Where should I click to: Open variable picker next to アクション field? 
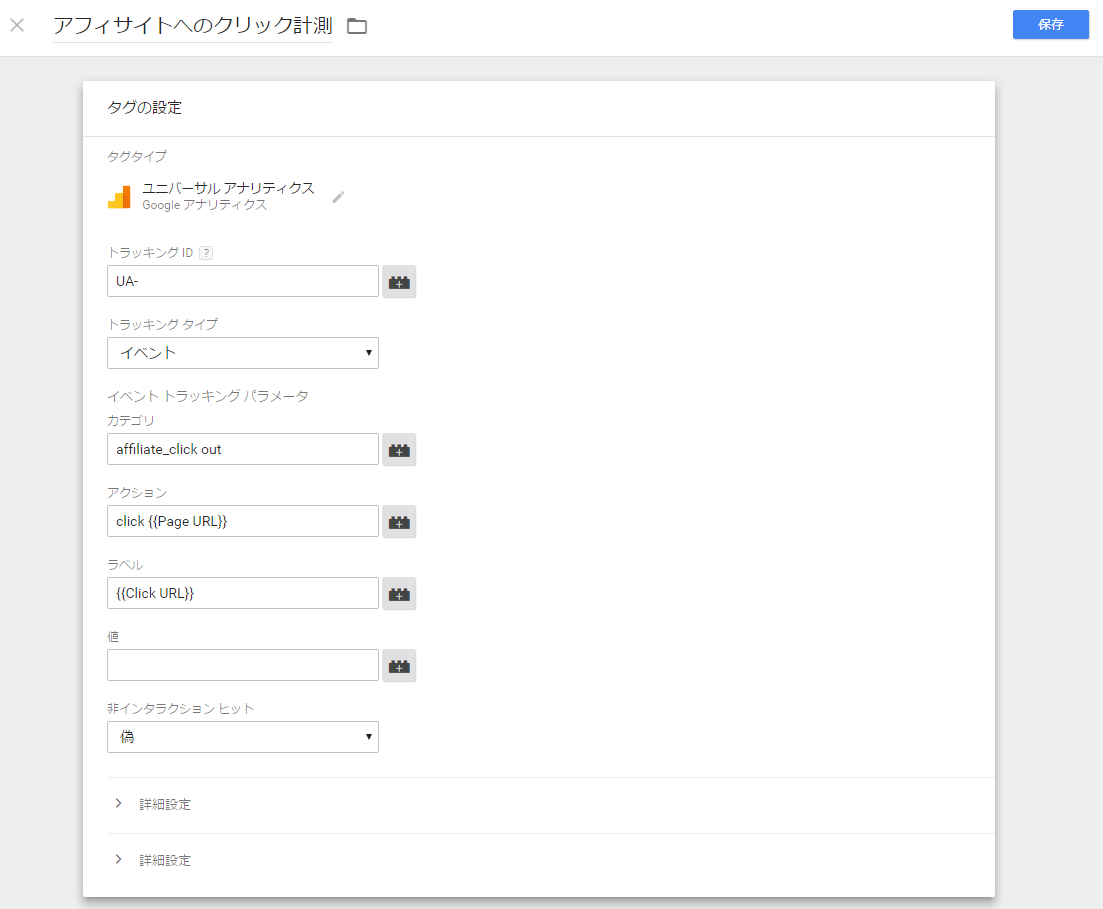click(399, 522)
